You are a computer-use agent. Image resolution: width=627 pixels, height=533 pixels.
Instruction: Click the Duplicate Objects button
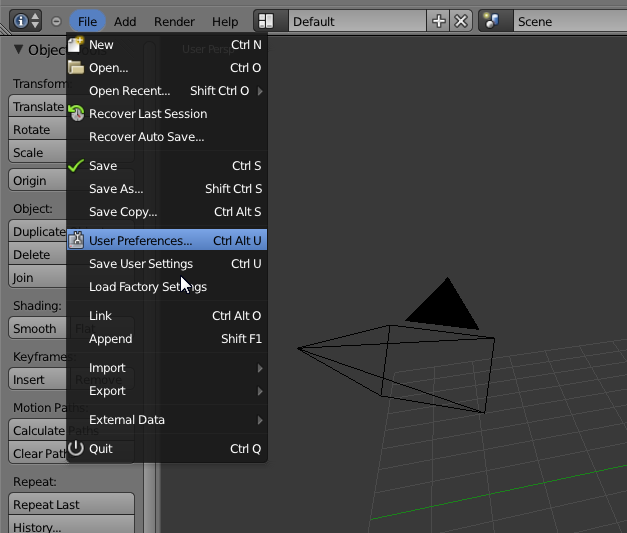pyautogui.click(x=38, y=231)
